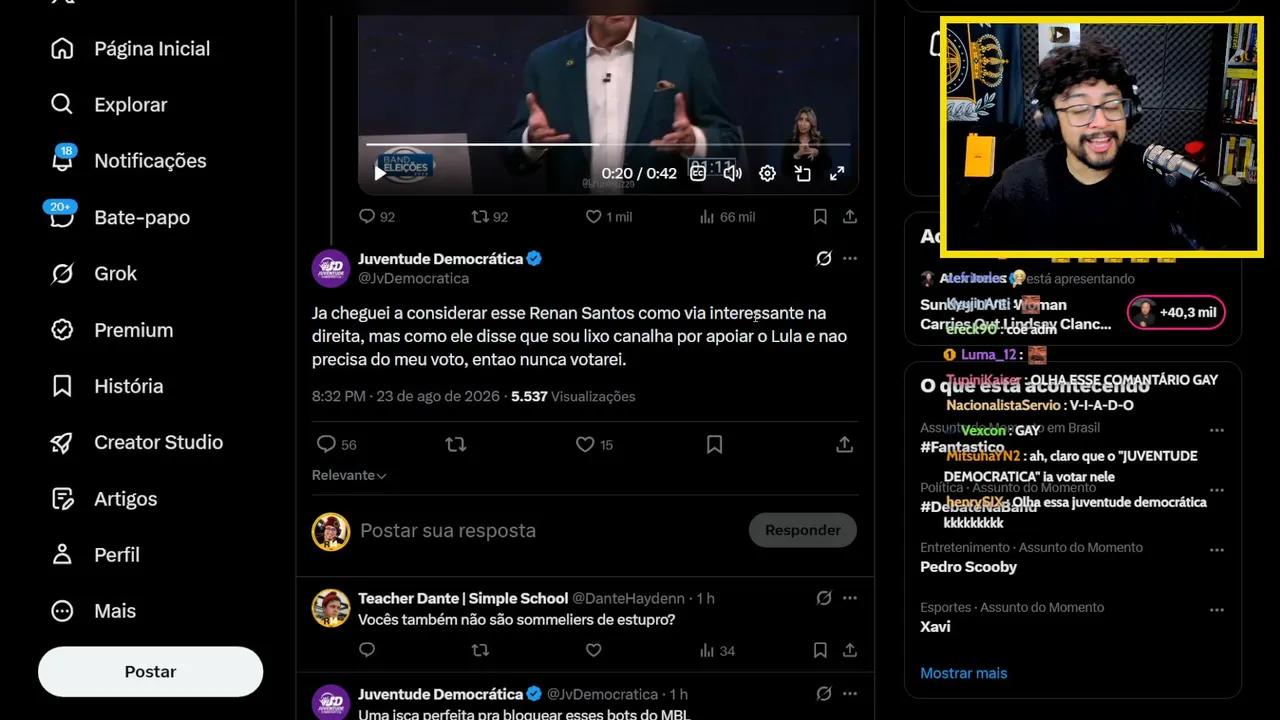
Task: Mute the video sound
Action: pos(733,173)
